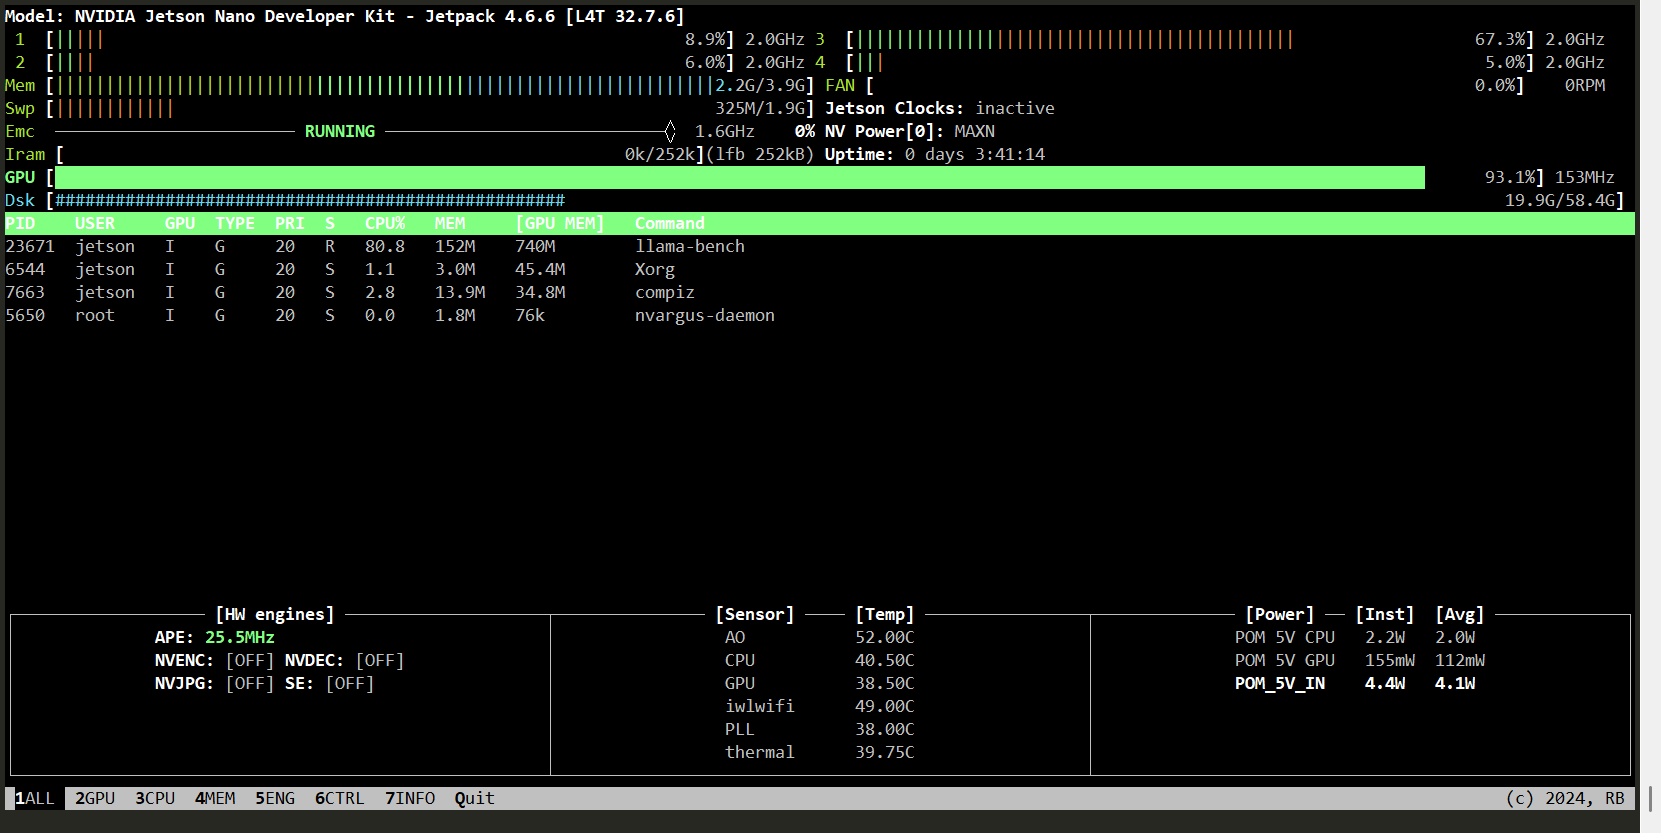This screenshot has height=833, width=1661.
Task: Click the Iram 0k/252k value
Action: coord(660,155)
